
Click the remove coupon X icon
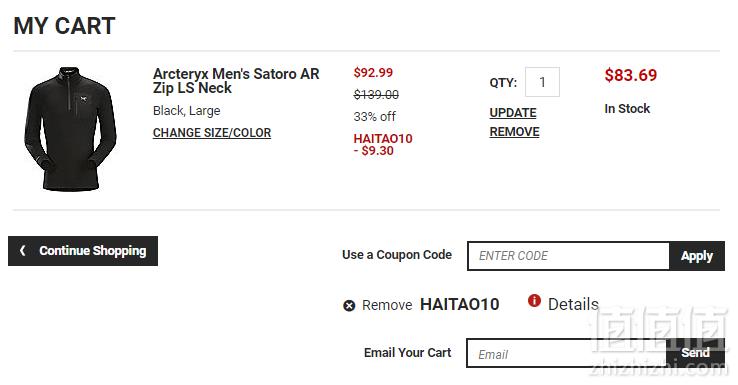pyautogui.click(x=349, y=306)
